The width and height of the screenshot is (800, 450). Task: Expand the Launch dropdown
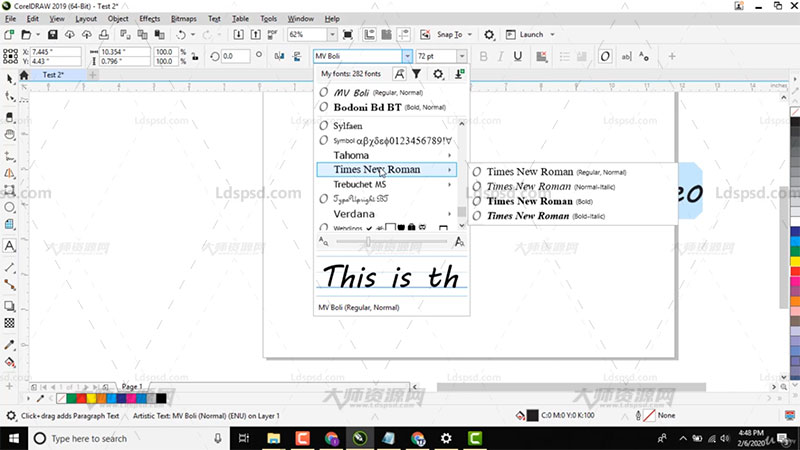pyautogui.click(x=552, y=35)
